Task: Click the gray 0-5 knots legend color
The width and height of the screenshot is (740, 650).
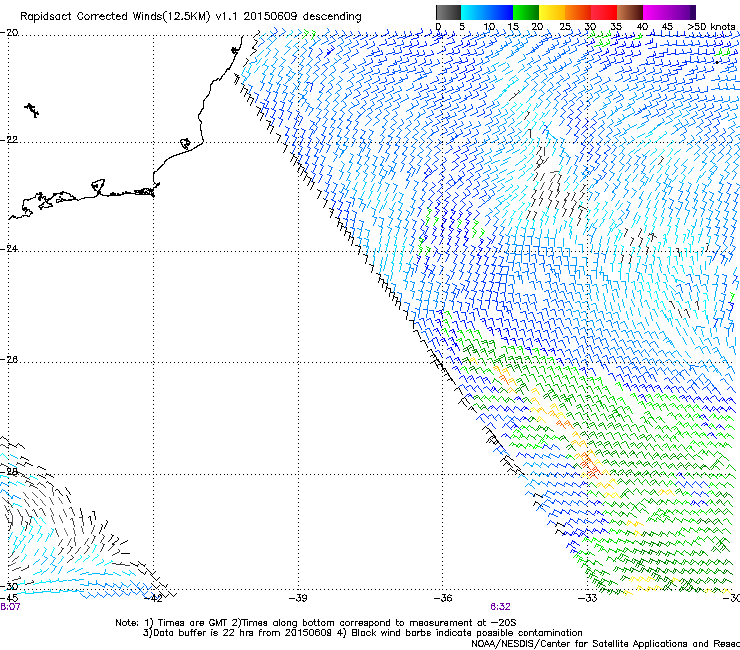Action: coord(448,12)
